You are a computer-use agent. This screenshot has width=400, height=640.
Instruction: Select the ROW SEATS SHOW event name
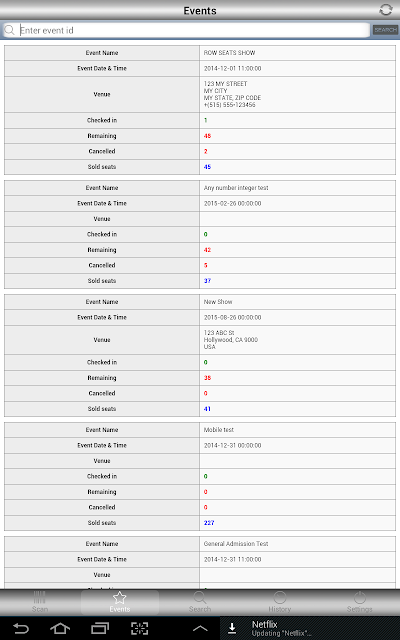(229, 53)
